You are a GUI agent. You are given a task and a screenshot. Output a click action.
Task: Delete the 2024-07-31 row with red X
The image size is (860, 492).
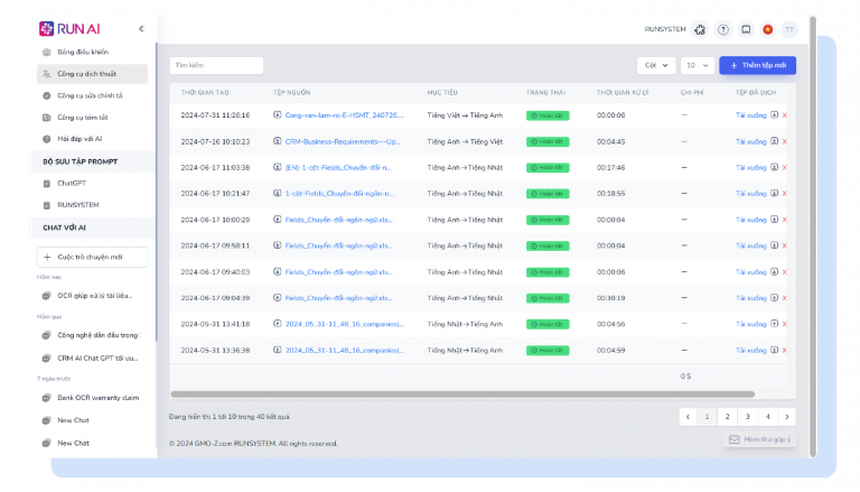point(784,115)
